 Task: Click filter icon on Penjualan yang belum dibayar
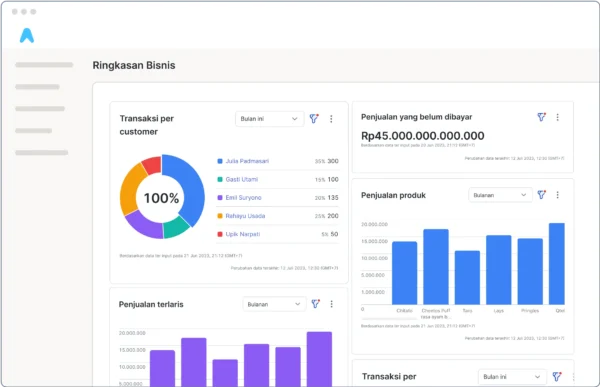tap(541, 117)
